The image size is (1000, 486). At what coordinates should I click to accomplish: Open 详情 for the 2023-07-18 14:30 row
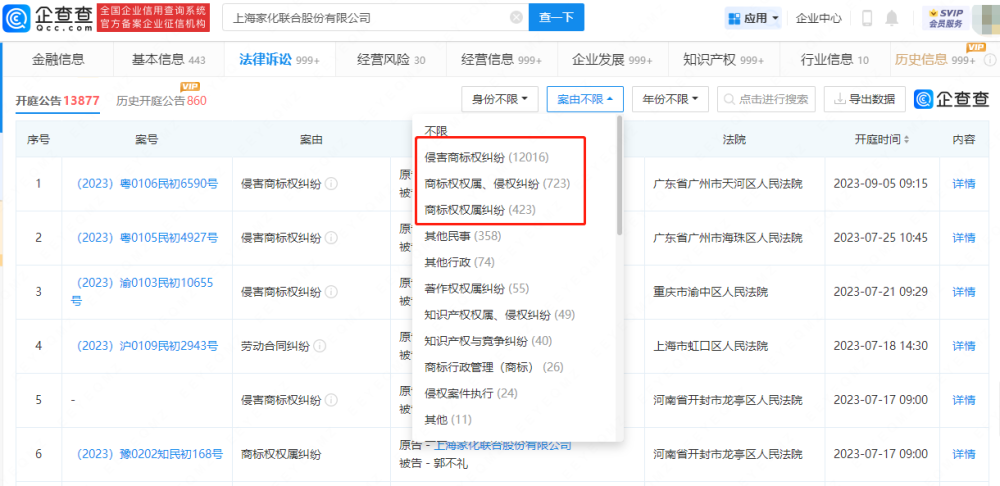click(x=964, y=346)
